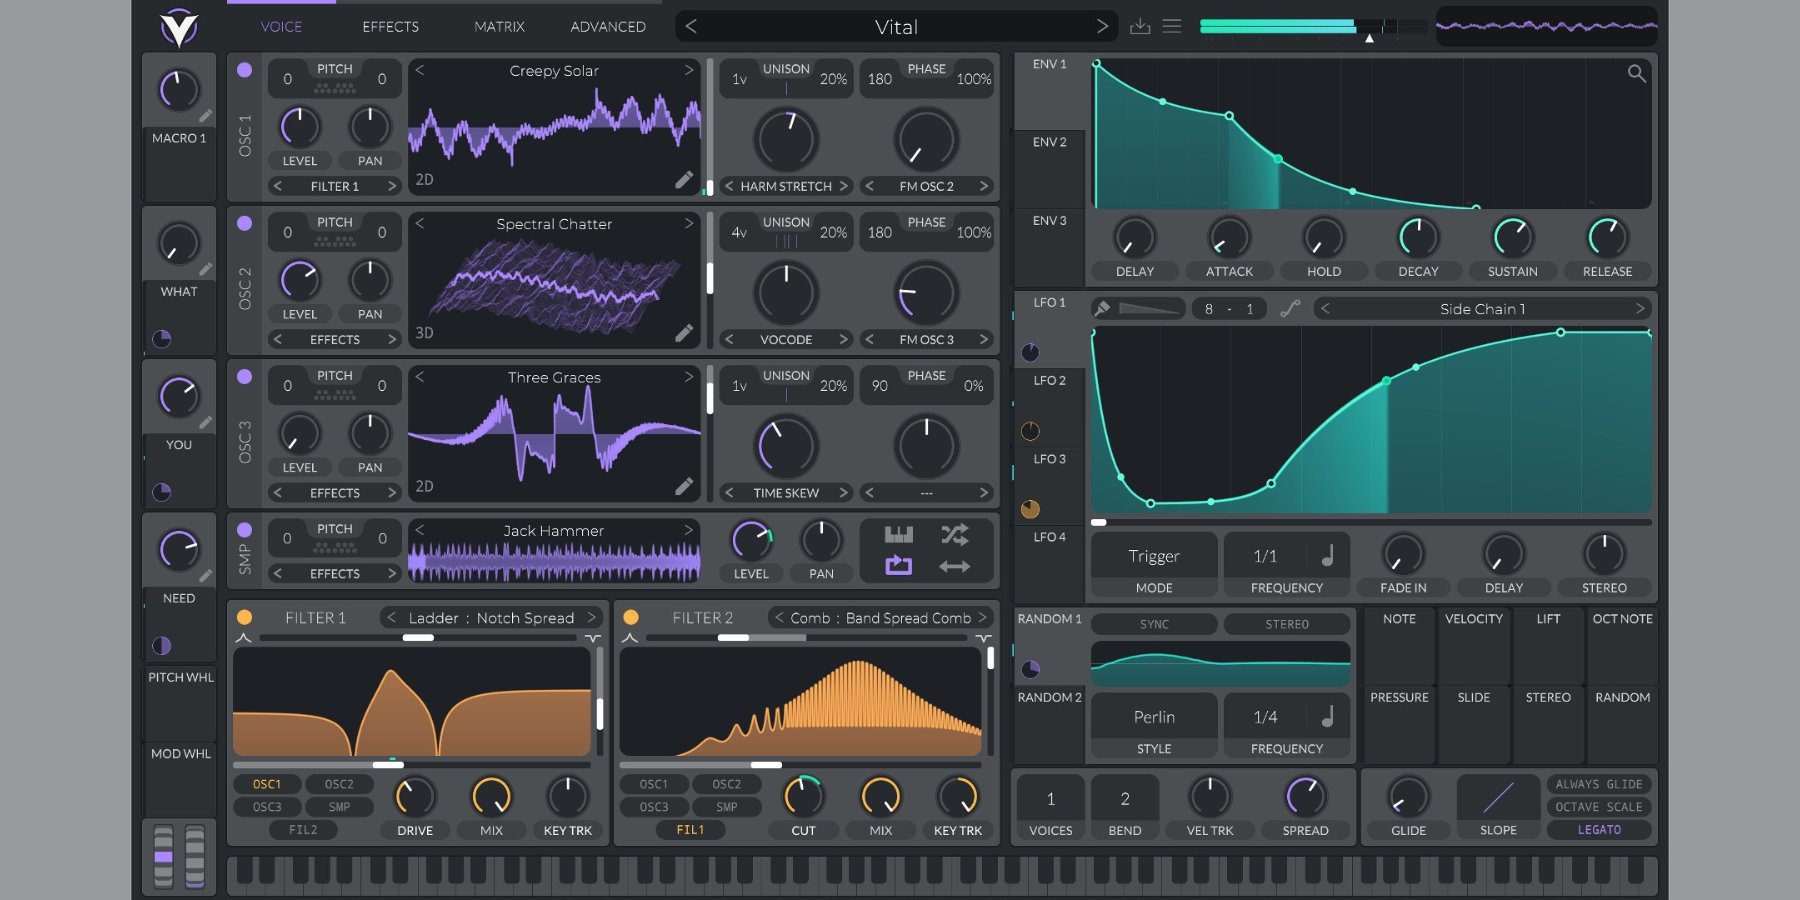1800x900 pixels.
Task: Click the envelope magnifier zoom icon
Action: coord(1636,73)
